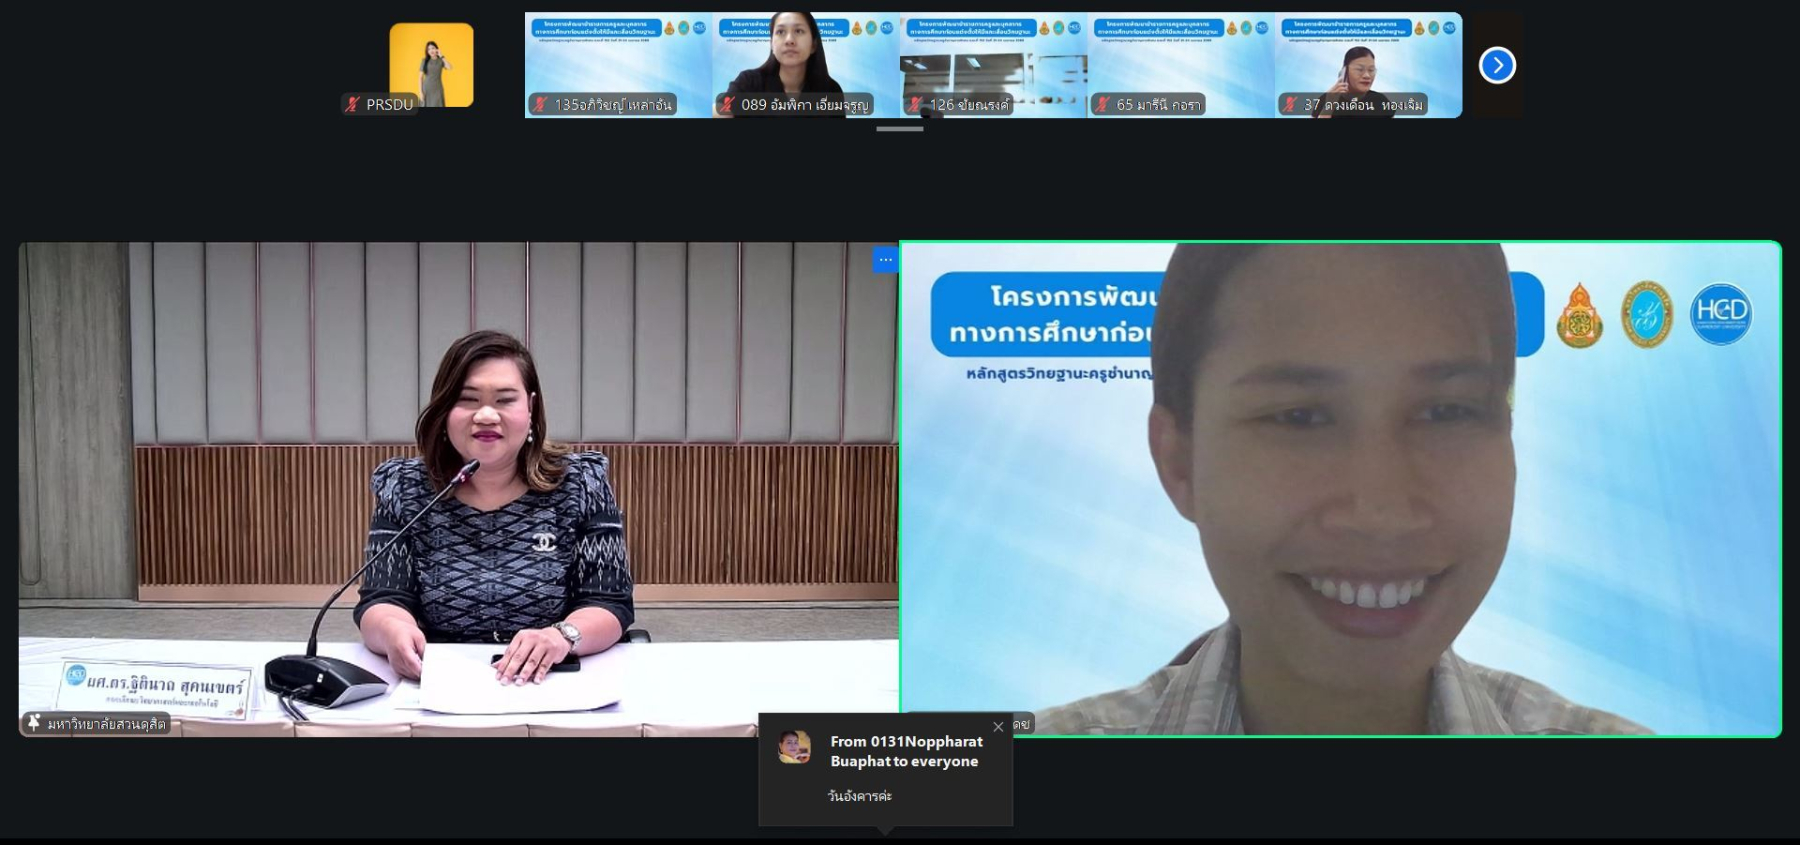Close the chat notification popup

coord(998,727)
